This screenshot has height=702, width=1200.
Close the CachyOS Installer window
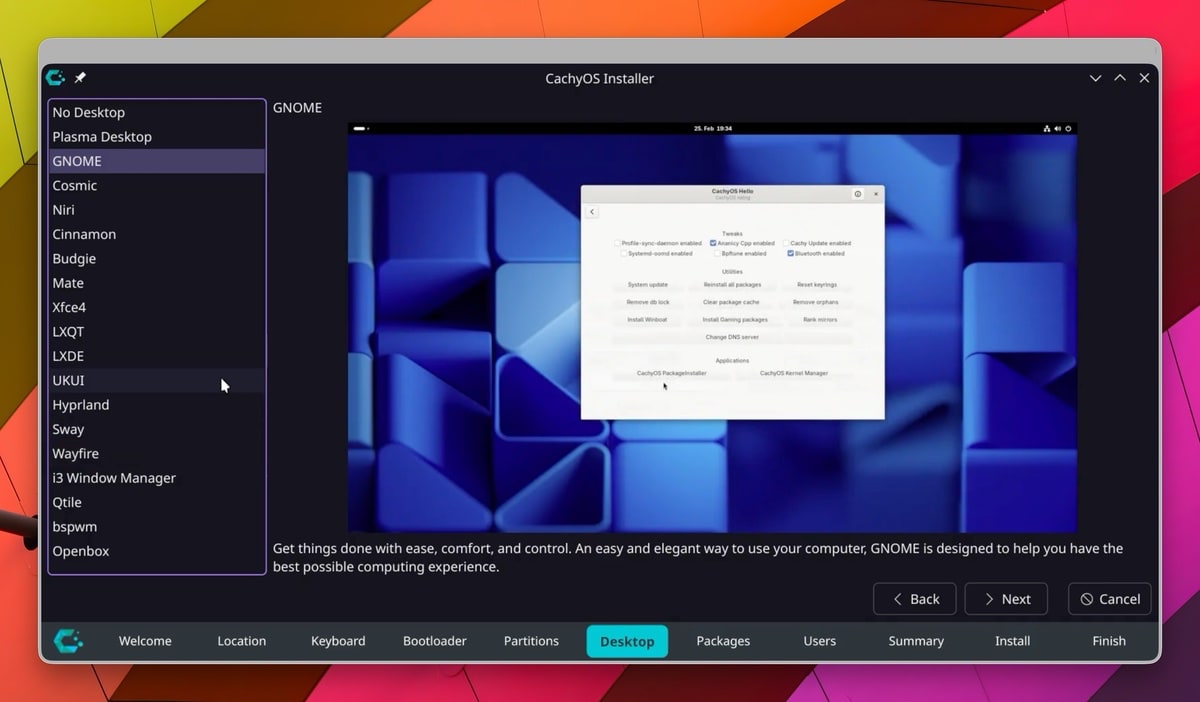(x=1144, y=78)
